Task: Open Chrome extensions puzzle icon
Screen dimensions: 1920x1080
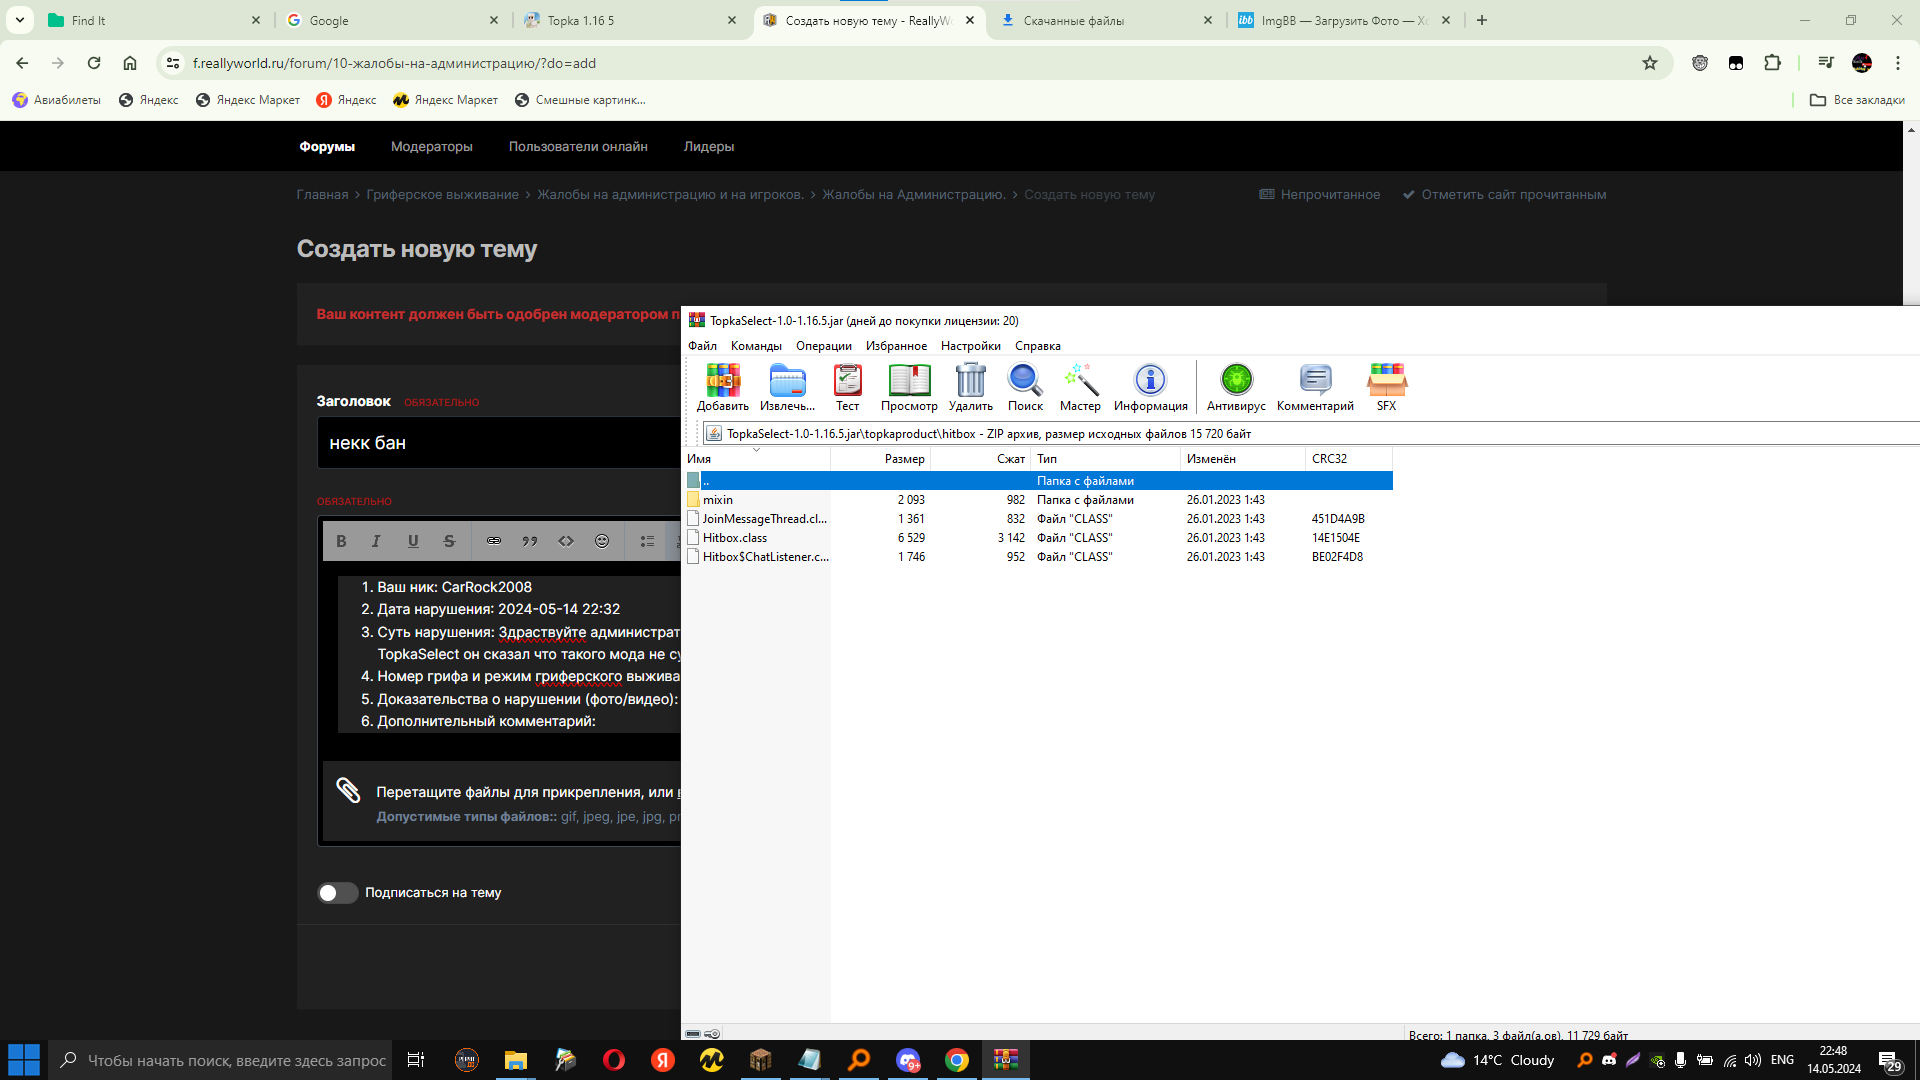Action: 1772,63
